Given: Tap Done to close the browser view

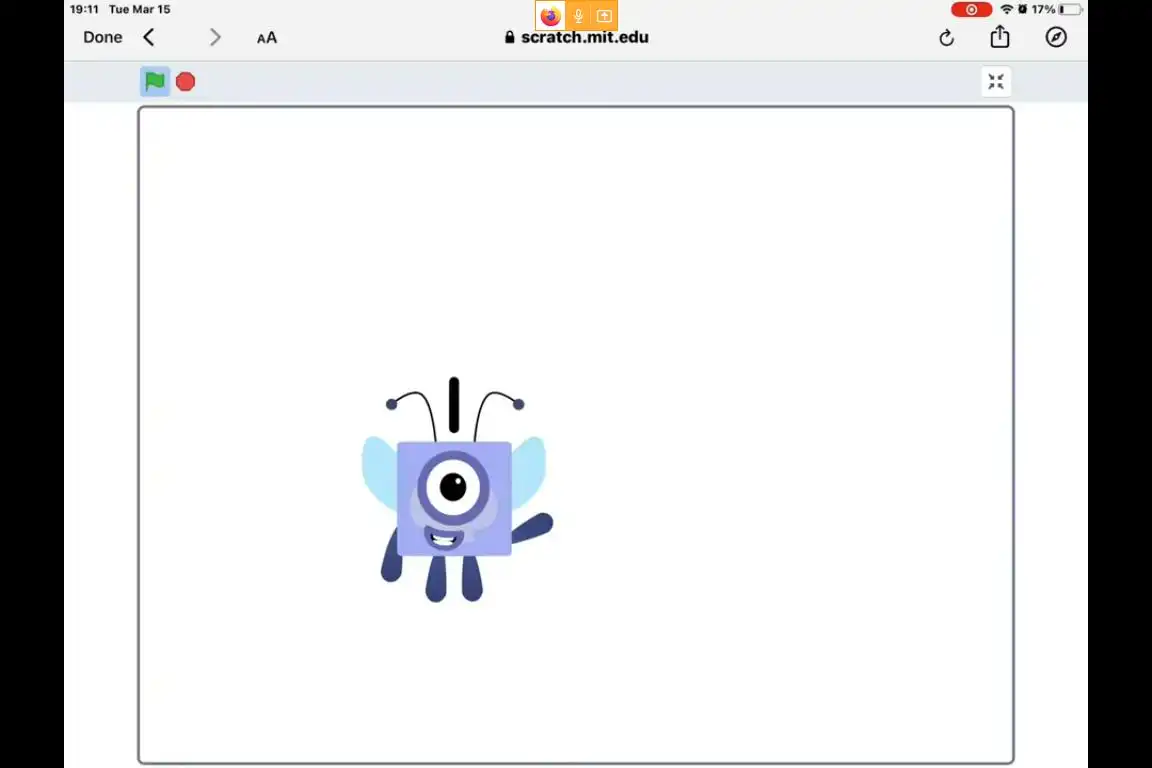Looking at the screenshot, I should click(x=102, y=37).
